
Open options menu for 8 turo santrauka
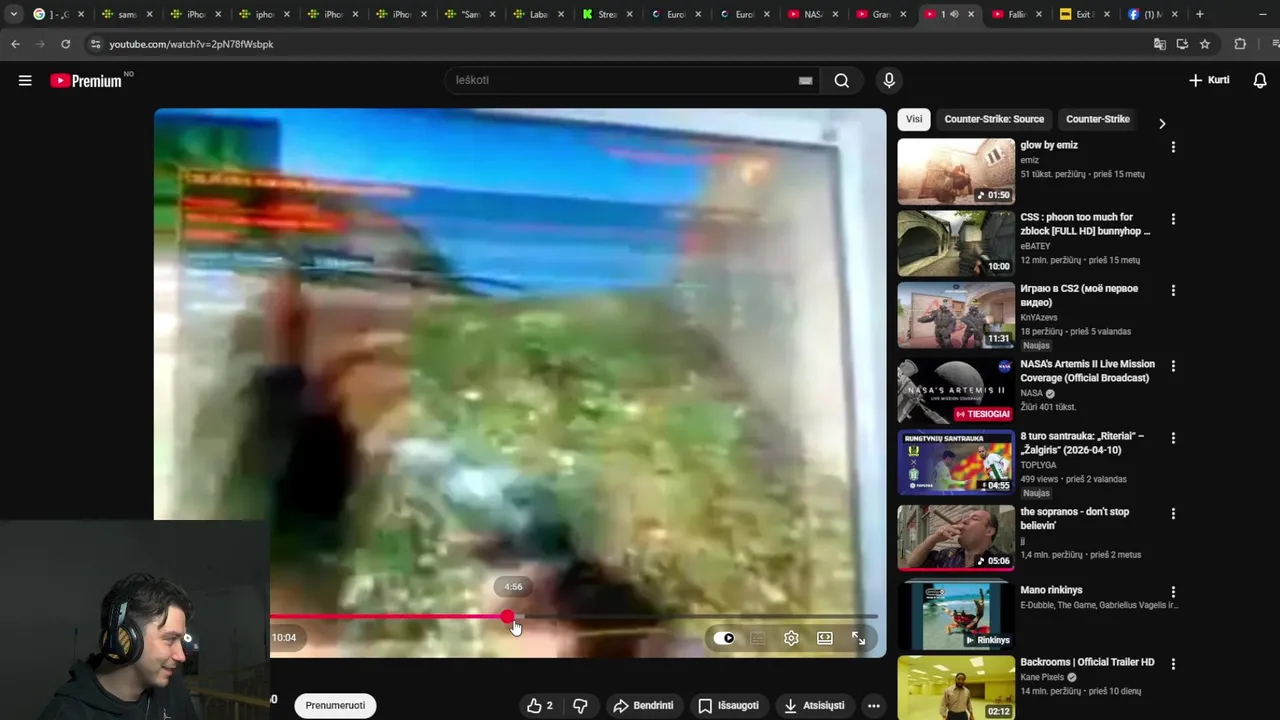pos(1173,438)
